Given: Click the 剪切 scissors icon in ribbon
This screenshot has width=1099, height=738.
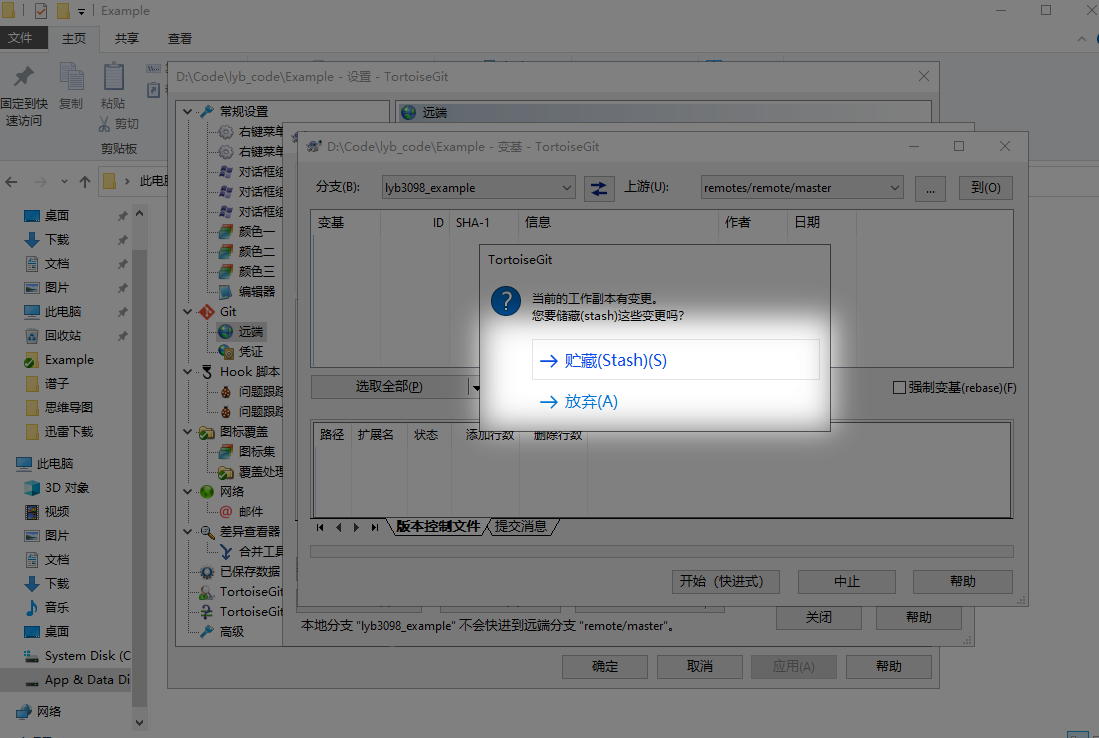Looking at the screenshot, I should point(104,124).
